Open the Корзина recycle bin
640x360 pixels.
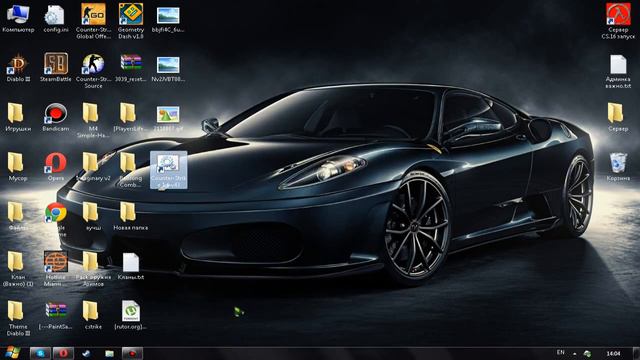618,167
